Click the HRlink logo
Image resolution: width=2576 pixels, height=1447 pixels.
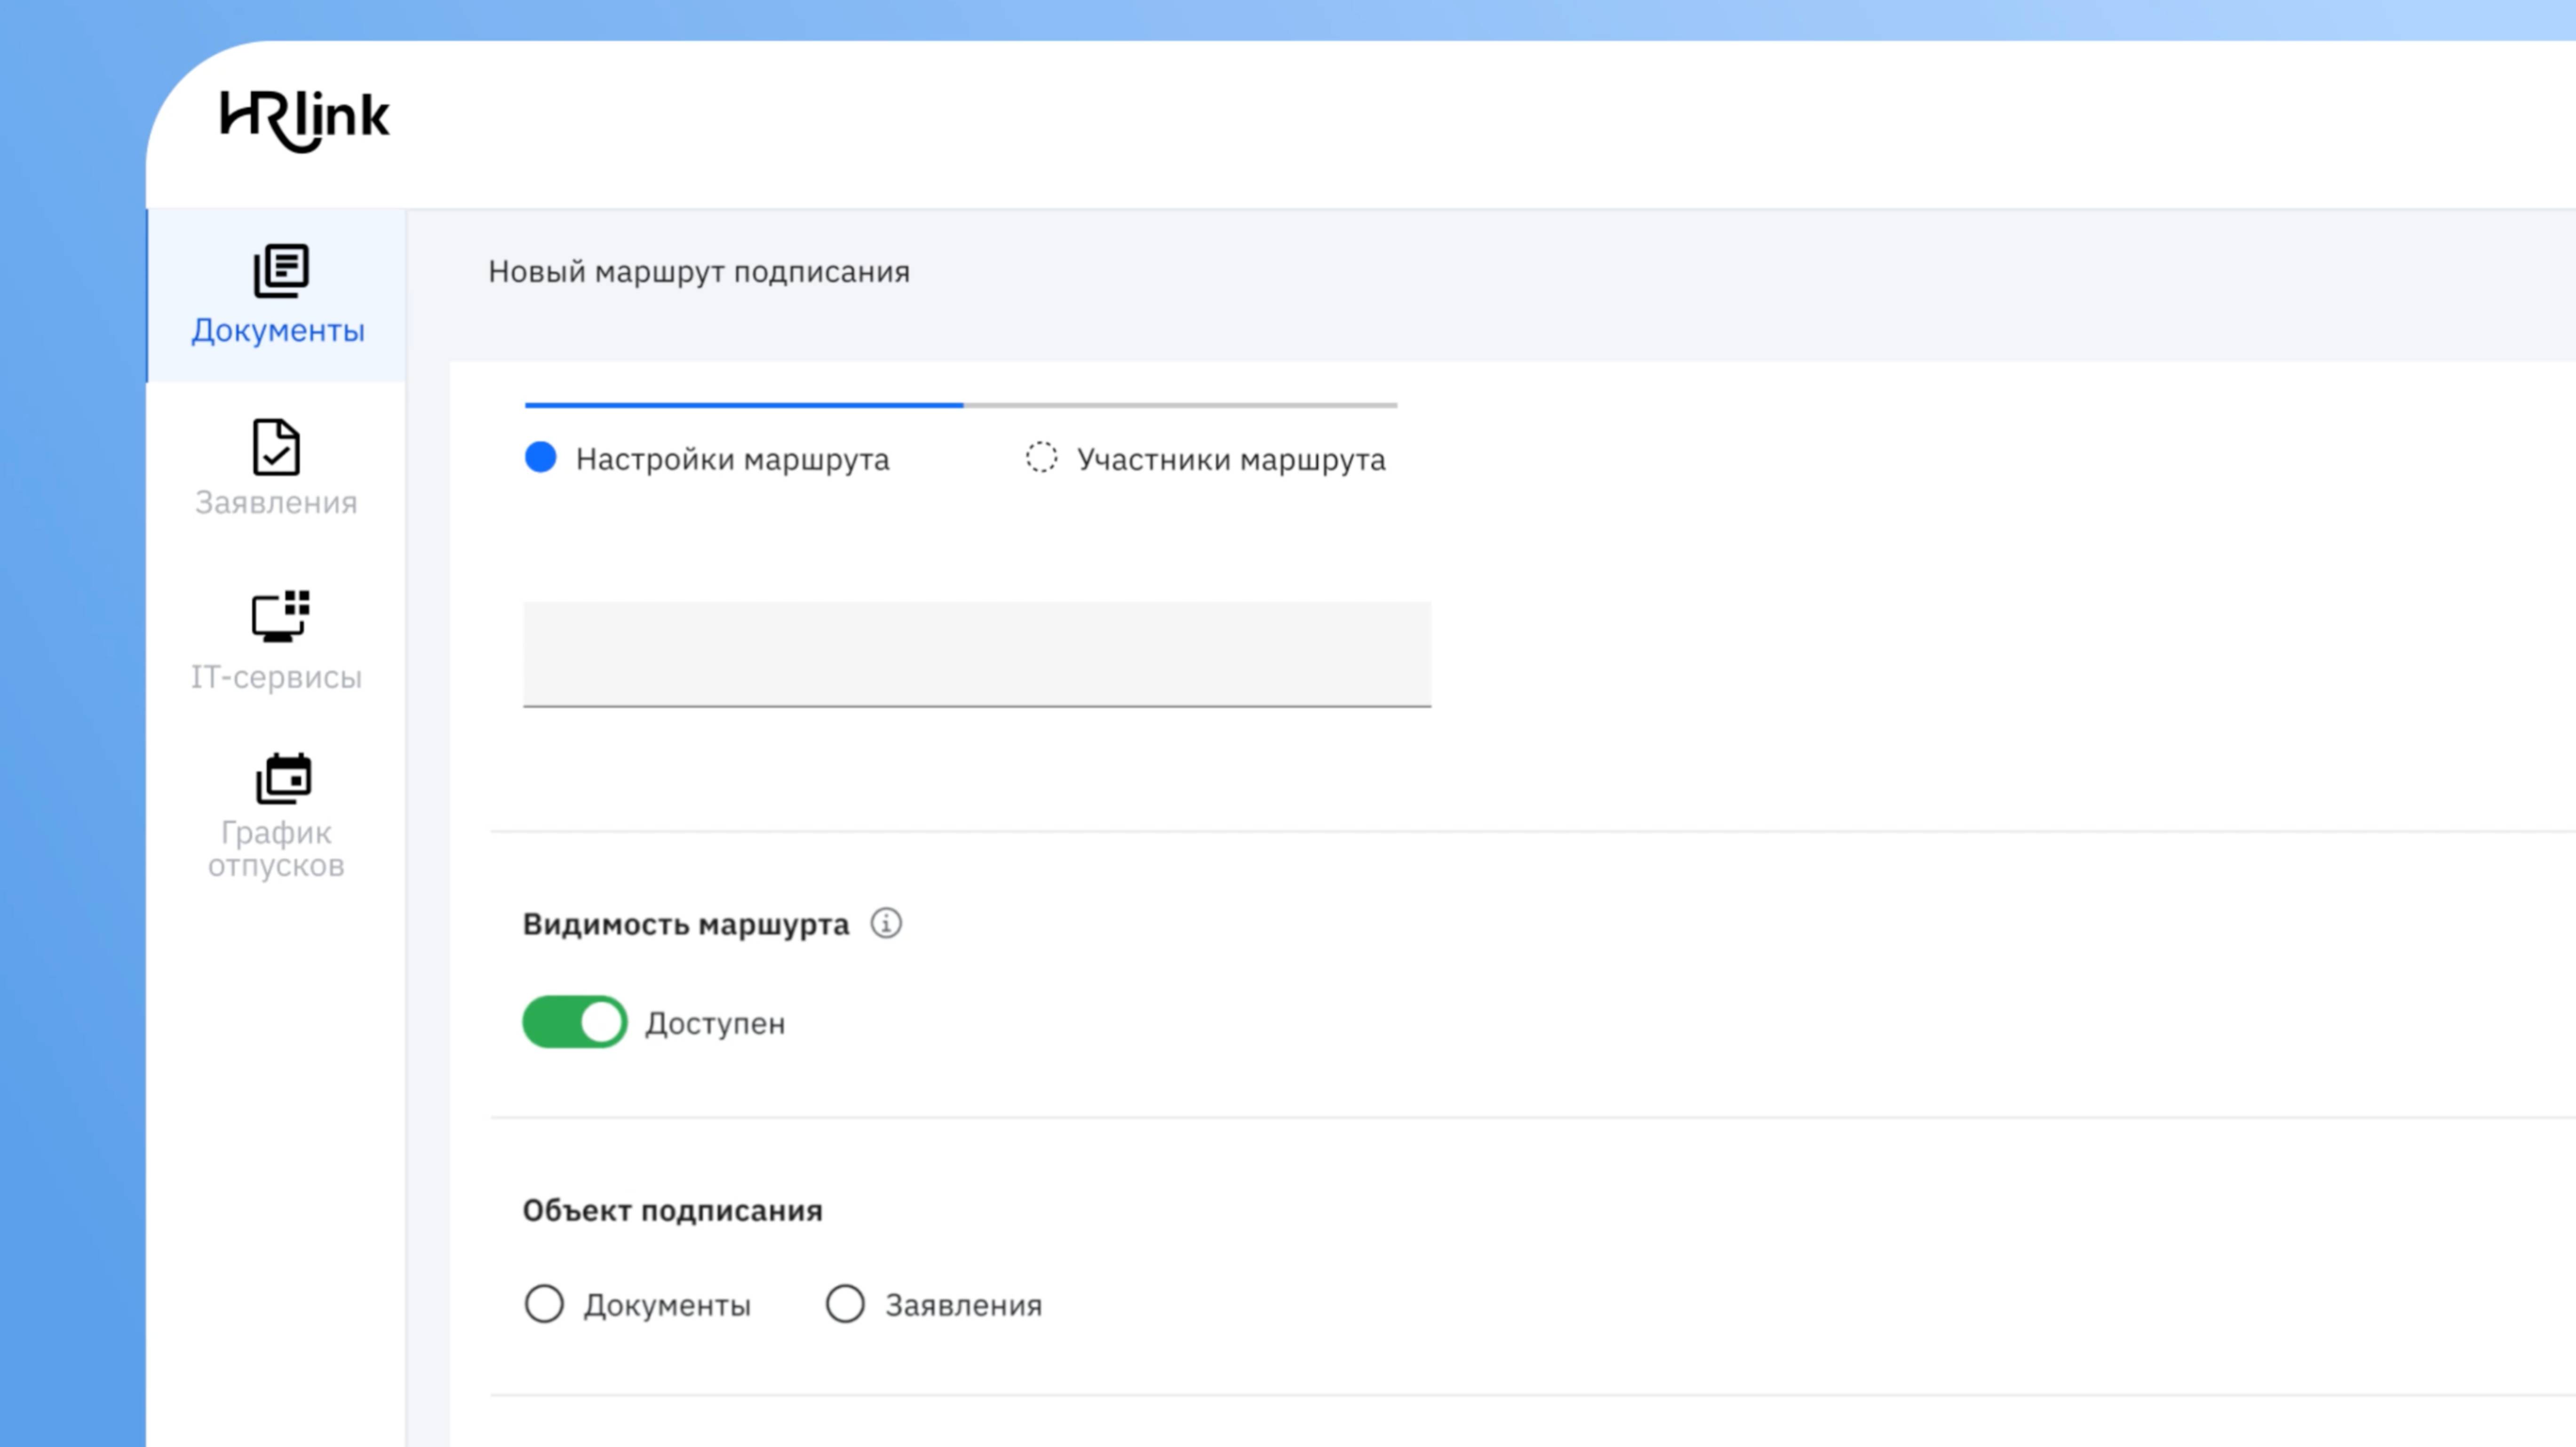(304, 120)
